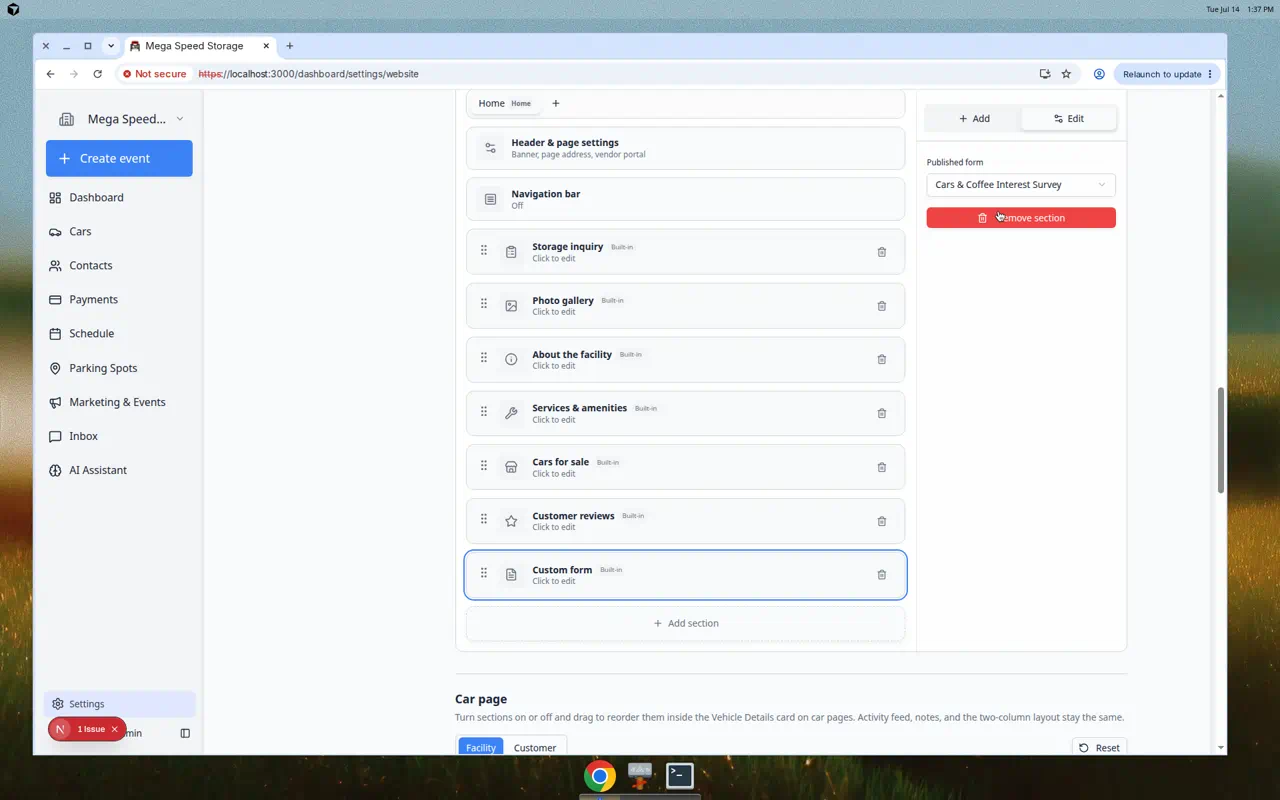Open the Published form dropdown
The height and width of the screenshot is (800, 1280).
(1021, 185)
